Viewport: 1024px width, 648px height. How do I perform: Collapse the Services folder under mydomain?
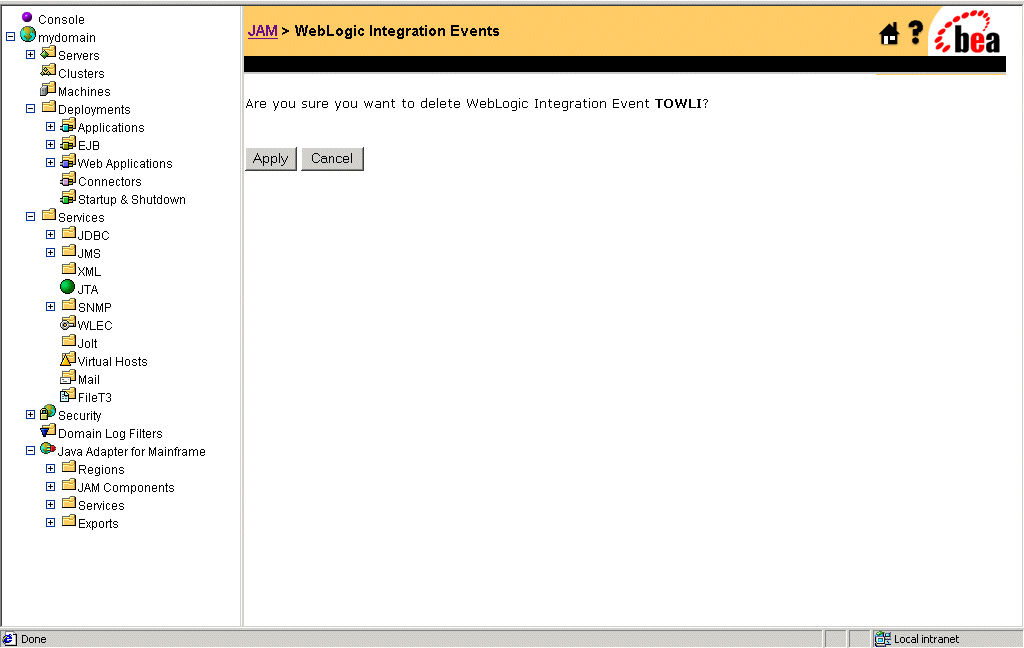tap(30, 216)
